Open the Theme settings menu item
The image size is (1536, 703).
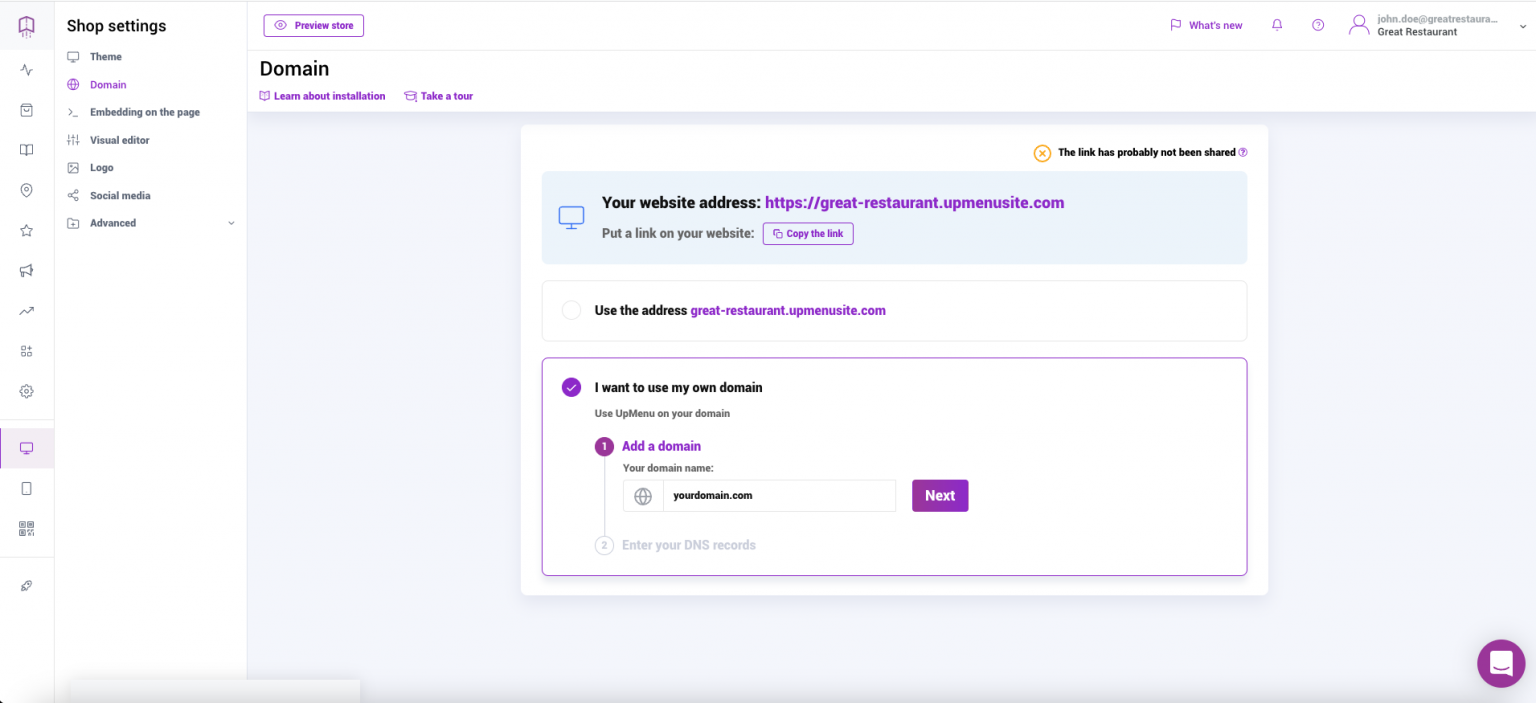105,57
